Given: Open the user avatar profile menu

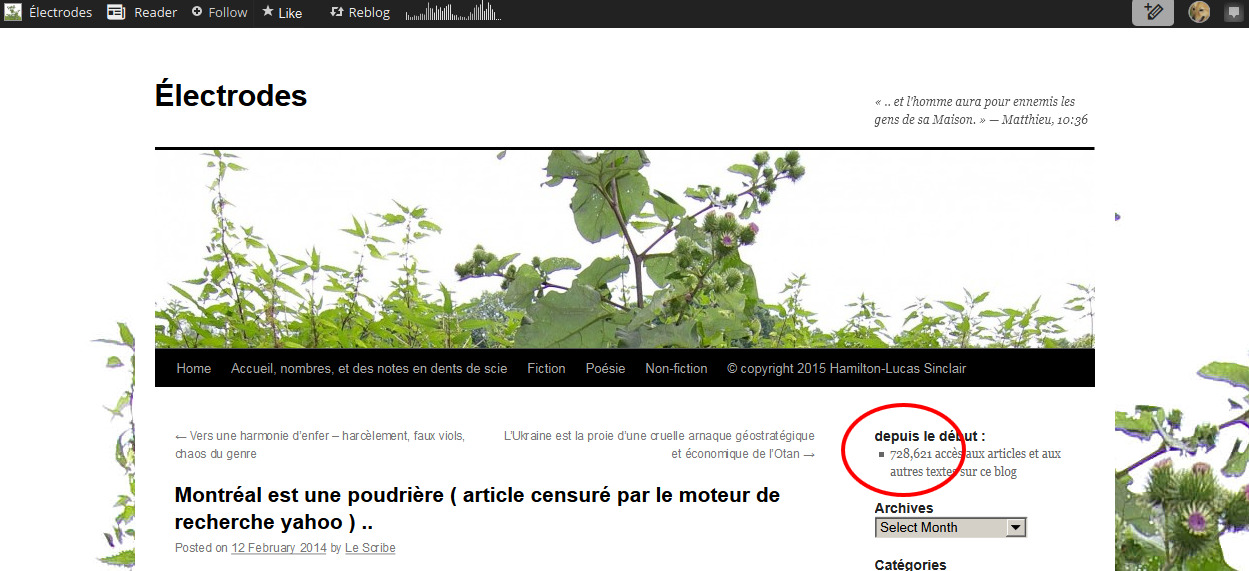Looking at the screenshot, I should click(1198, 12).
